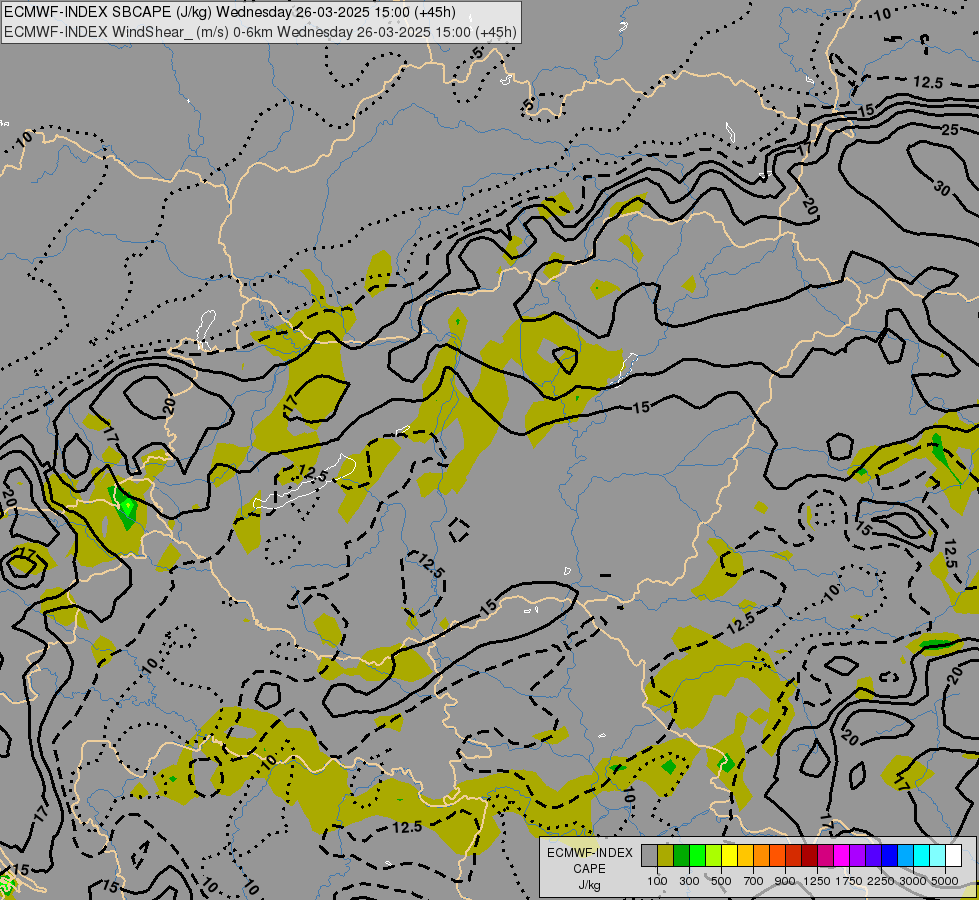979x900 pixels.
Task: Pick the pale cyan legend swatch
Action: pos(937,856)
